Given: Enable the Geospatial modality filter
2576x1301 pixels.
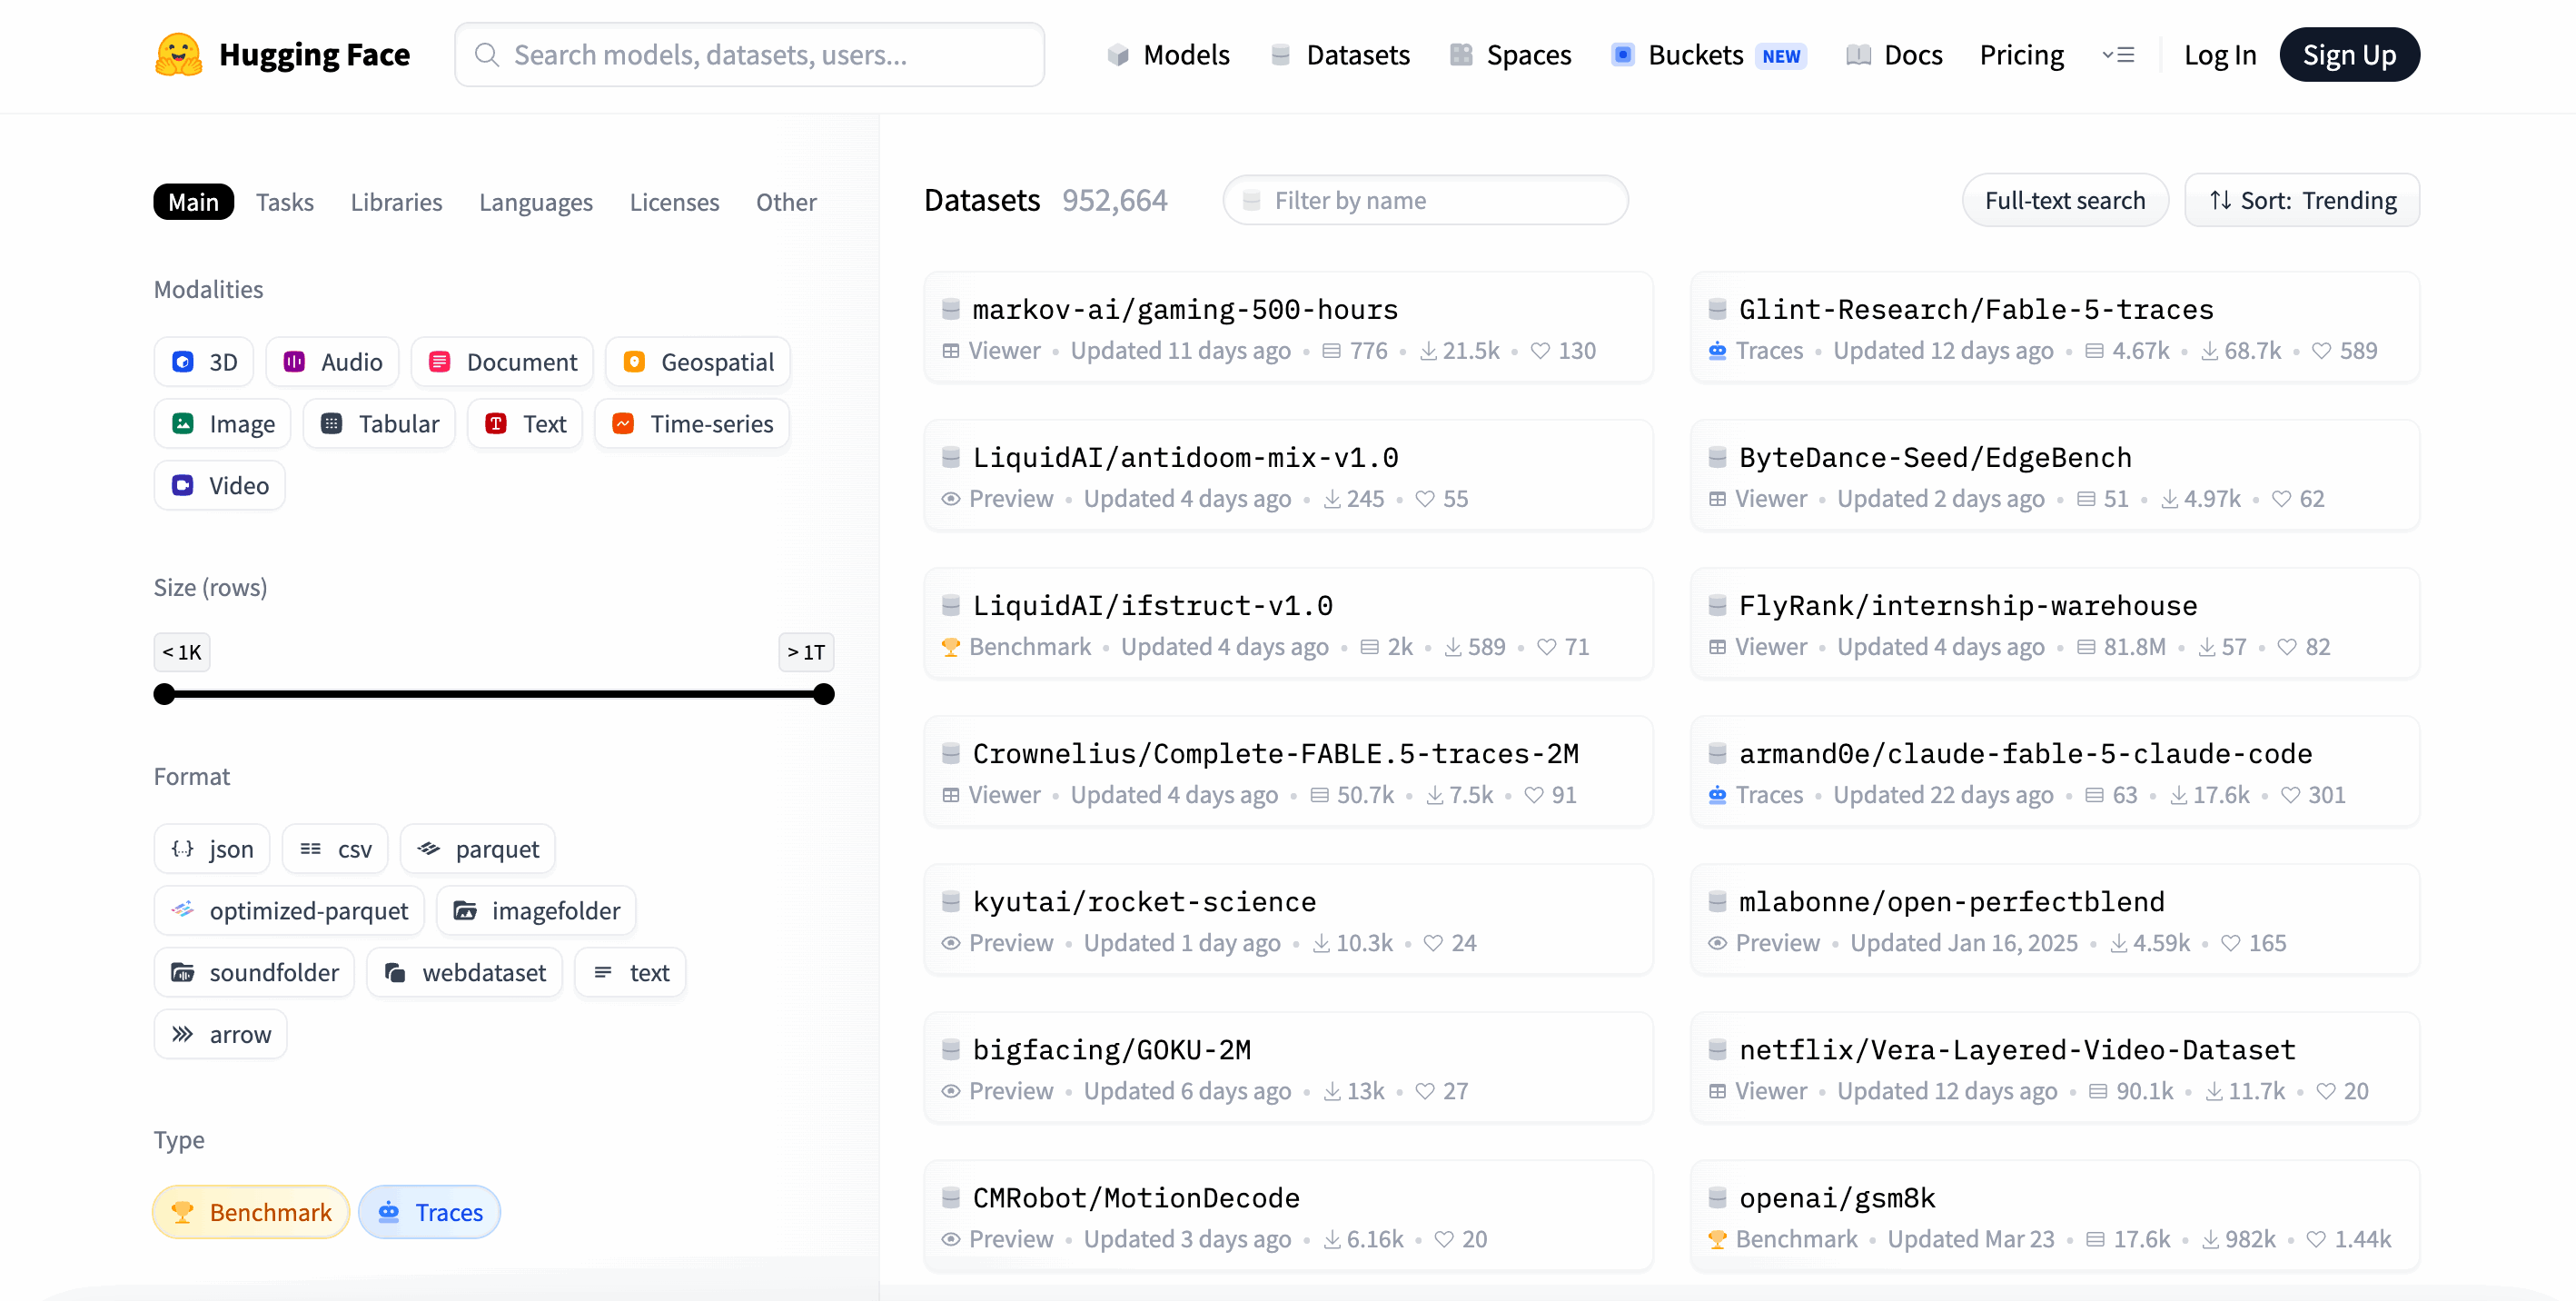Looking at the screenshot, I should 698,362.
